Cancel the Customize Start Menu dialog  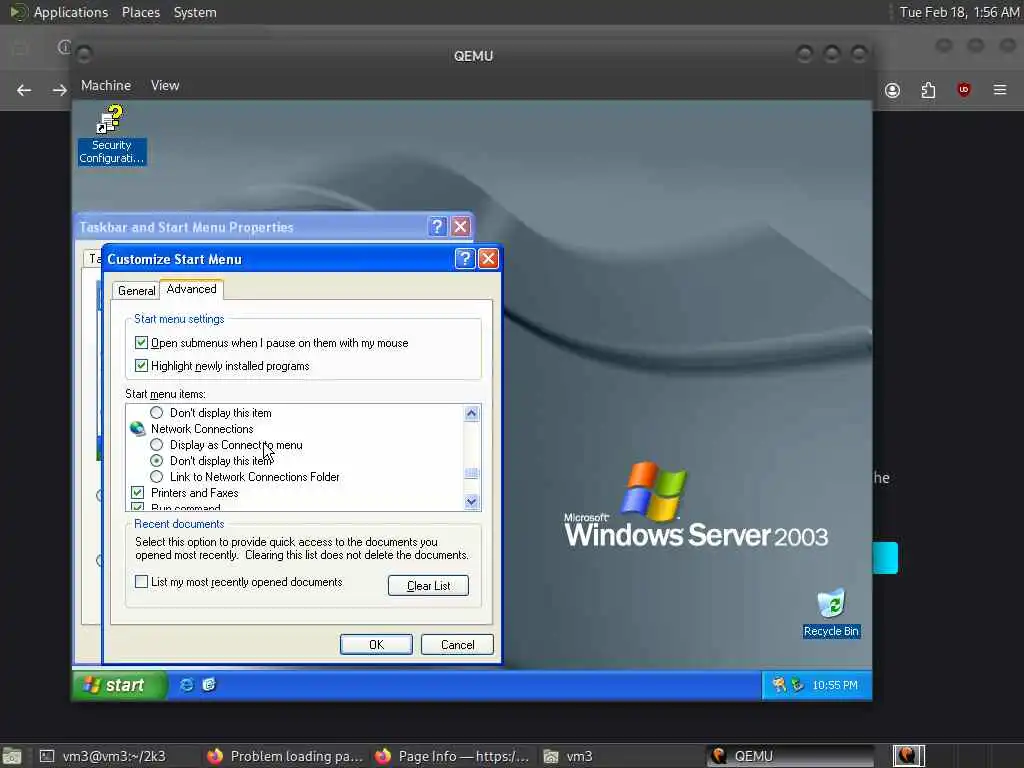tap(457, 645)
